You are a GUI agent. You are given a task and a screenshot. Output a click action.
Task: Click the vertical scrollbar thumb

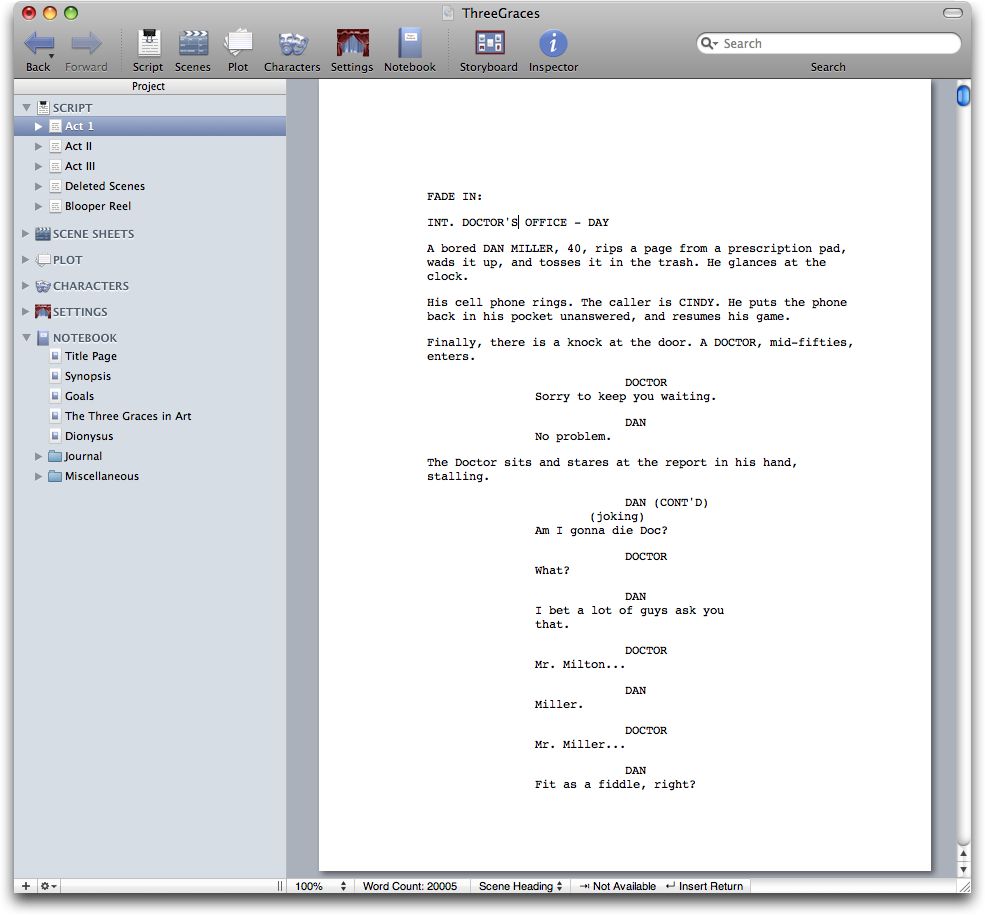pos(963,95)
